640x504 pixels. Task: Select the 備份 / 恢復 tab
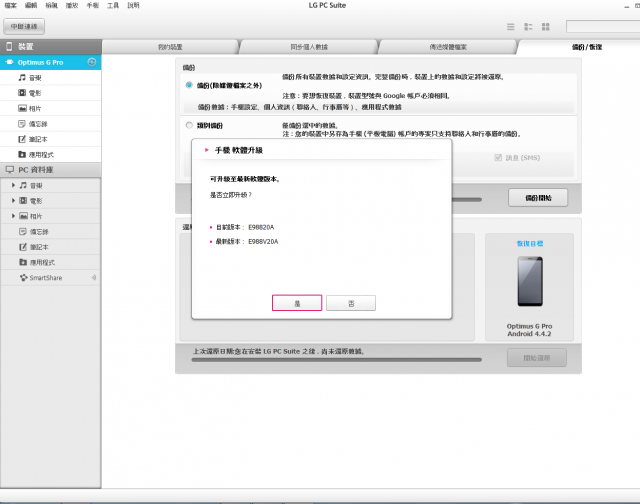coord(587,47)
